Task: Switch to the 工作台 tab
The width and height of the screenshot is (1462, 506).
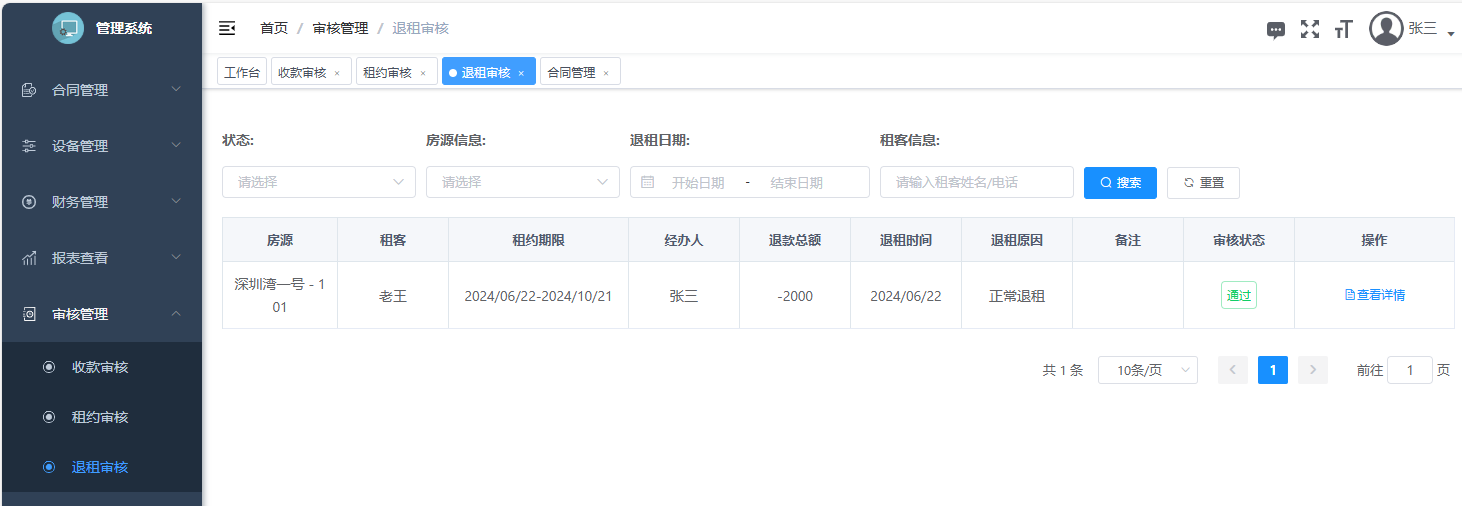Action: [x=242, y=72]
